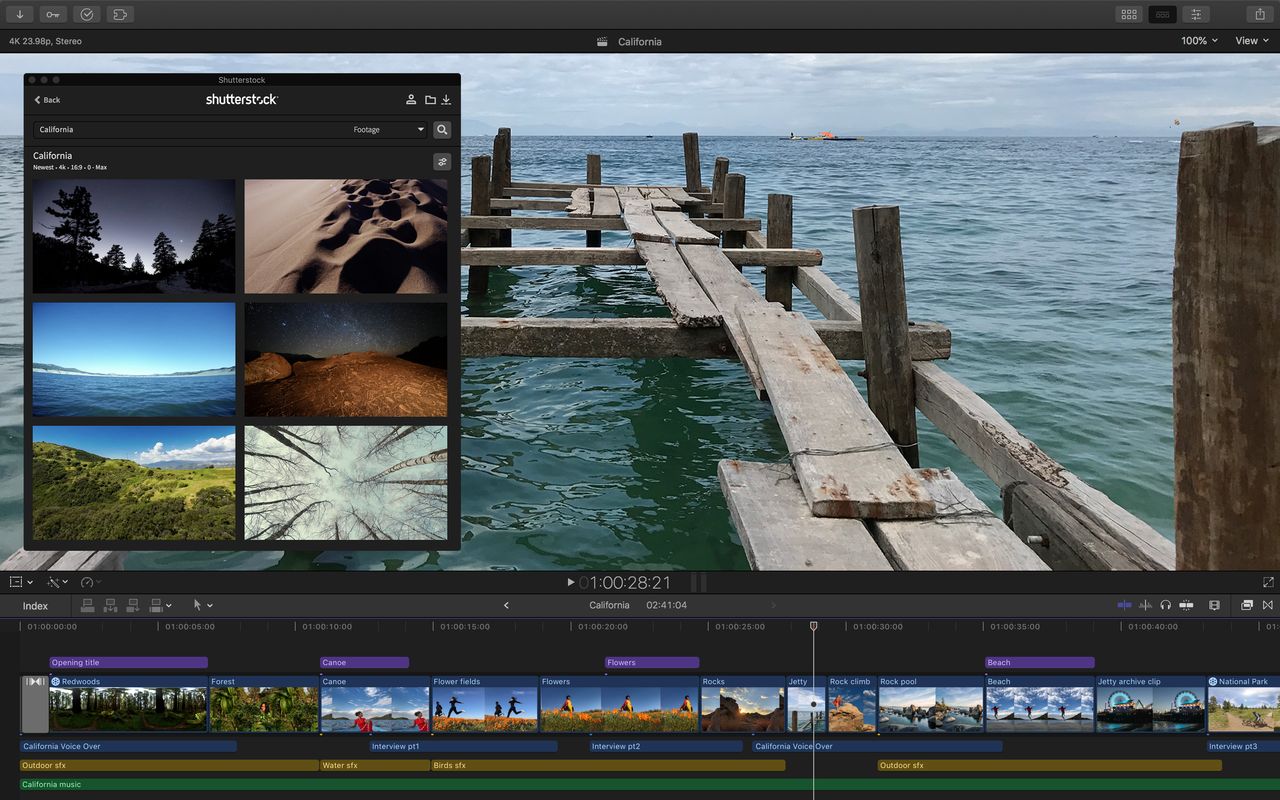Image resolution: width=1280 pixels, height=800 pixels.
Task: Open the Index panel
Action: click(35, 605)
